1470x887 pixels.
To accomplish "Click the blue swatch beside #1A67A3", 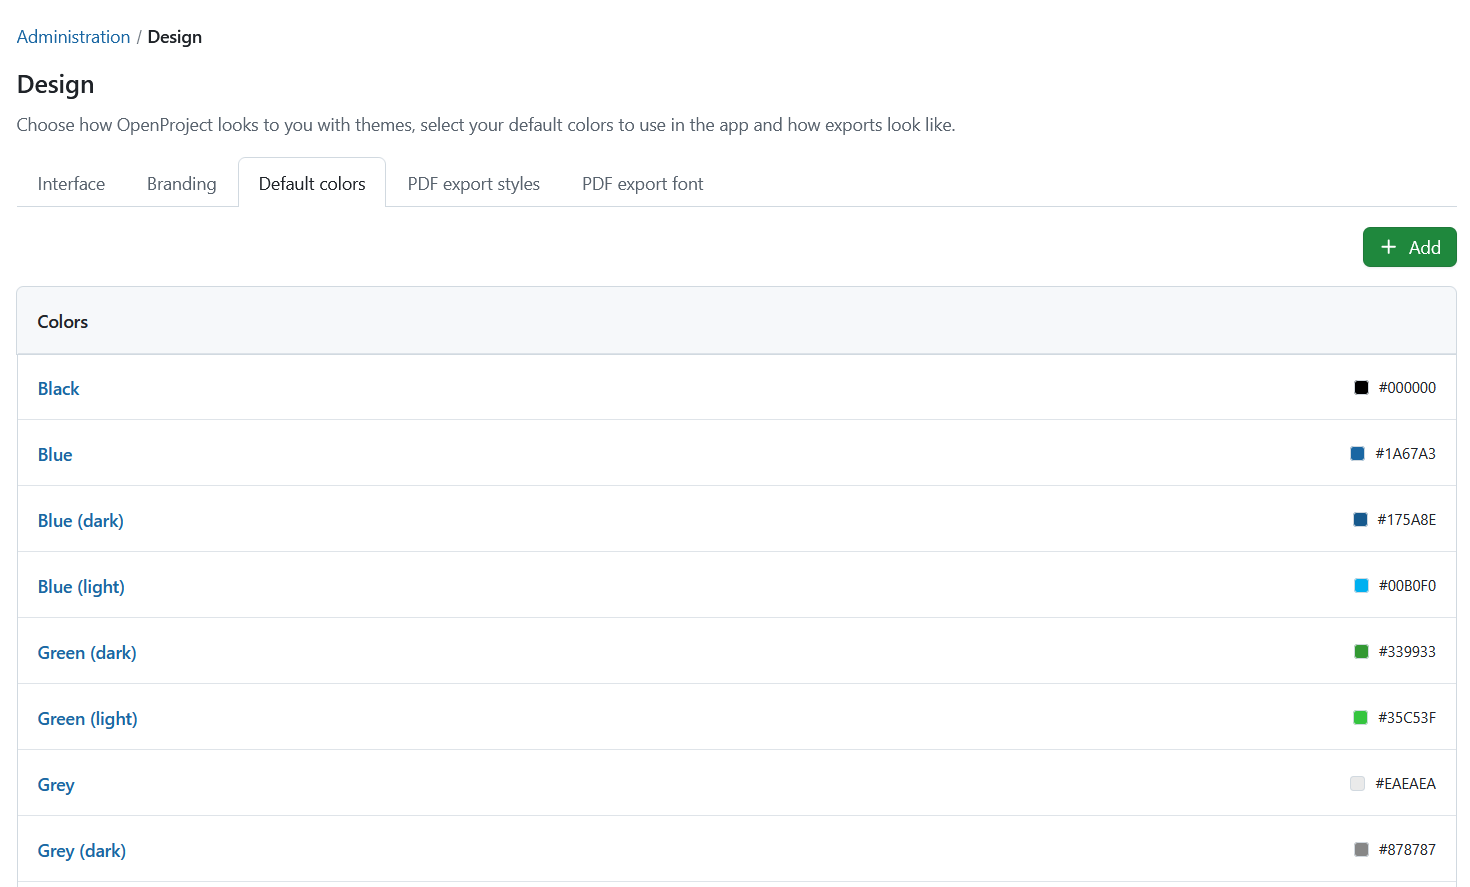I will pyautogui.click(x=1357, y=454).
